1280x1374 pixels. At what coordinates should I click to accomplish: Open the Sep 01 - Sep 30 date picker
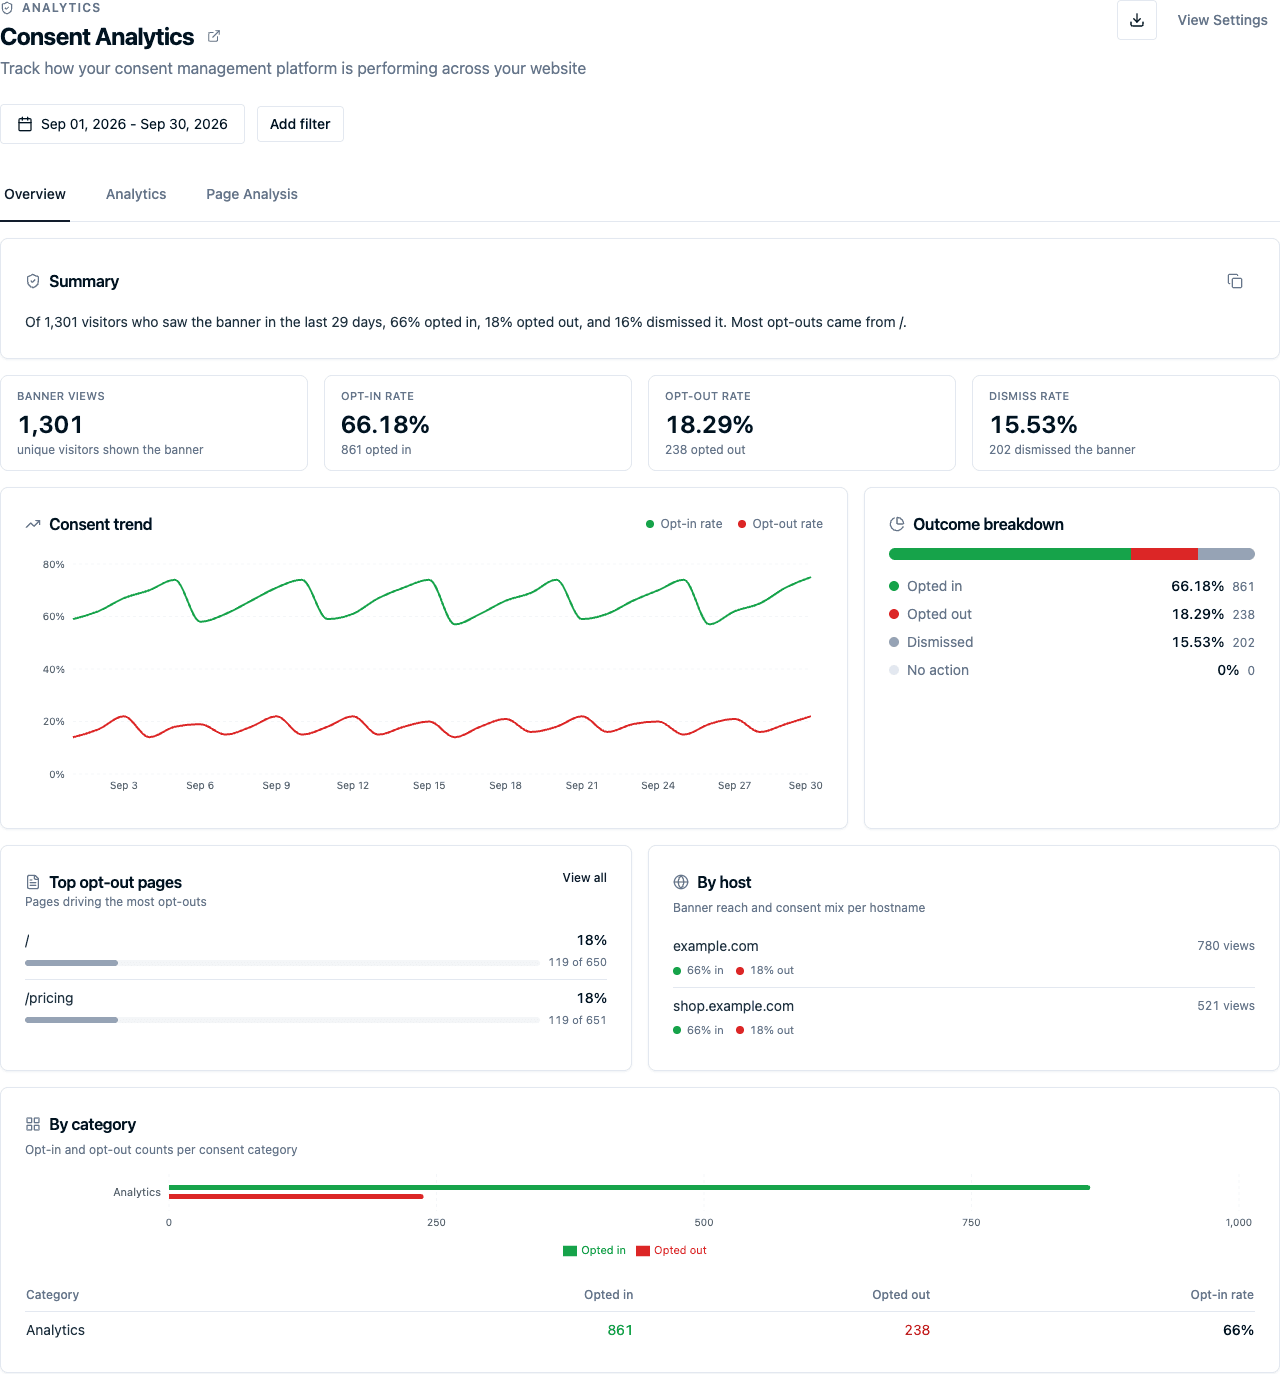pyautogui.click(x=122, y=124)
